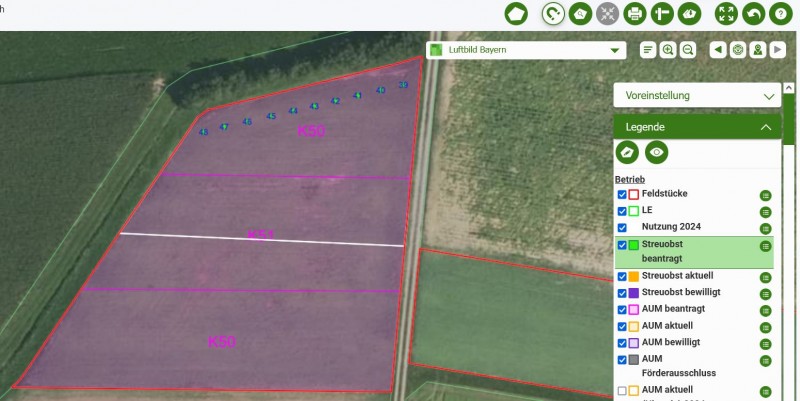800x401 pixels.
Task: Open the options menu for Nutzung 2024
Action: coord(766,228)
